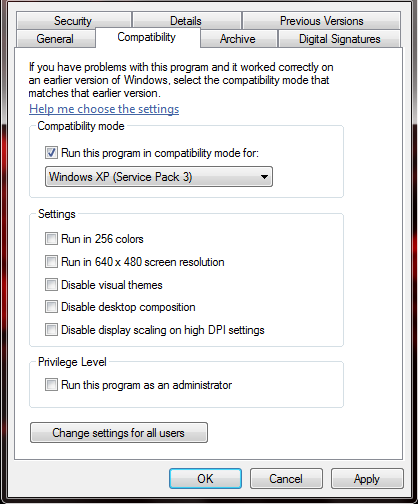Tick Disable visual themes checkbox
Viewport: 418px width, 504px height.
51,285
